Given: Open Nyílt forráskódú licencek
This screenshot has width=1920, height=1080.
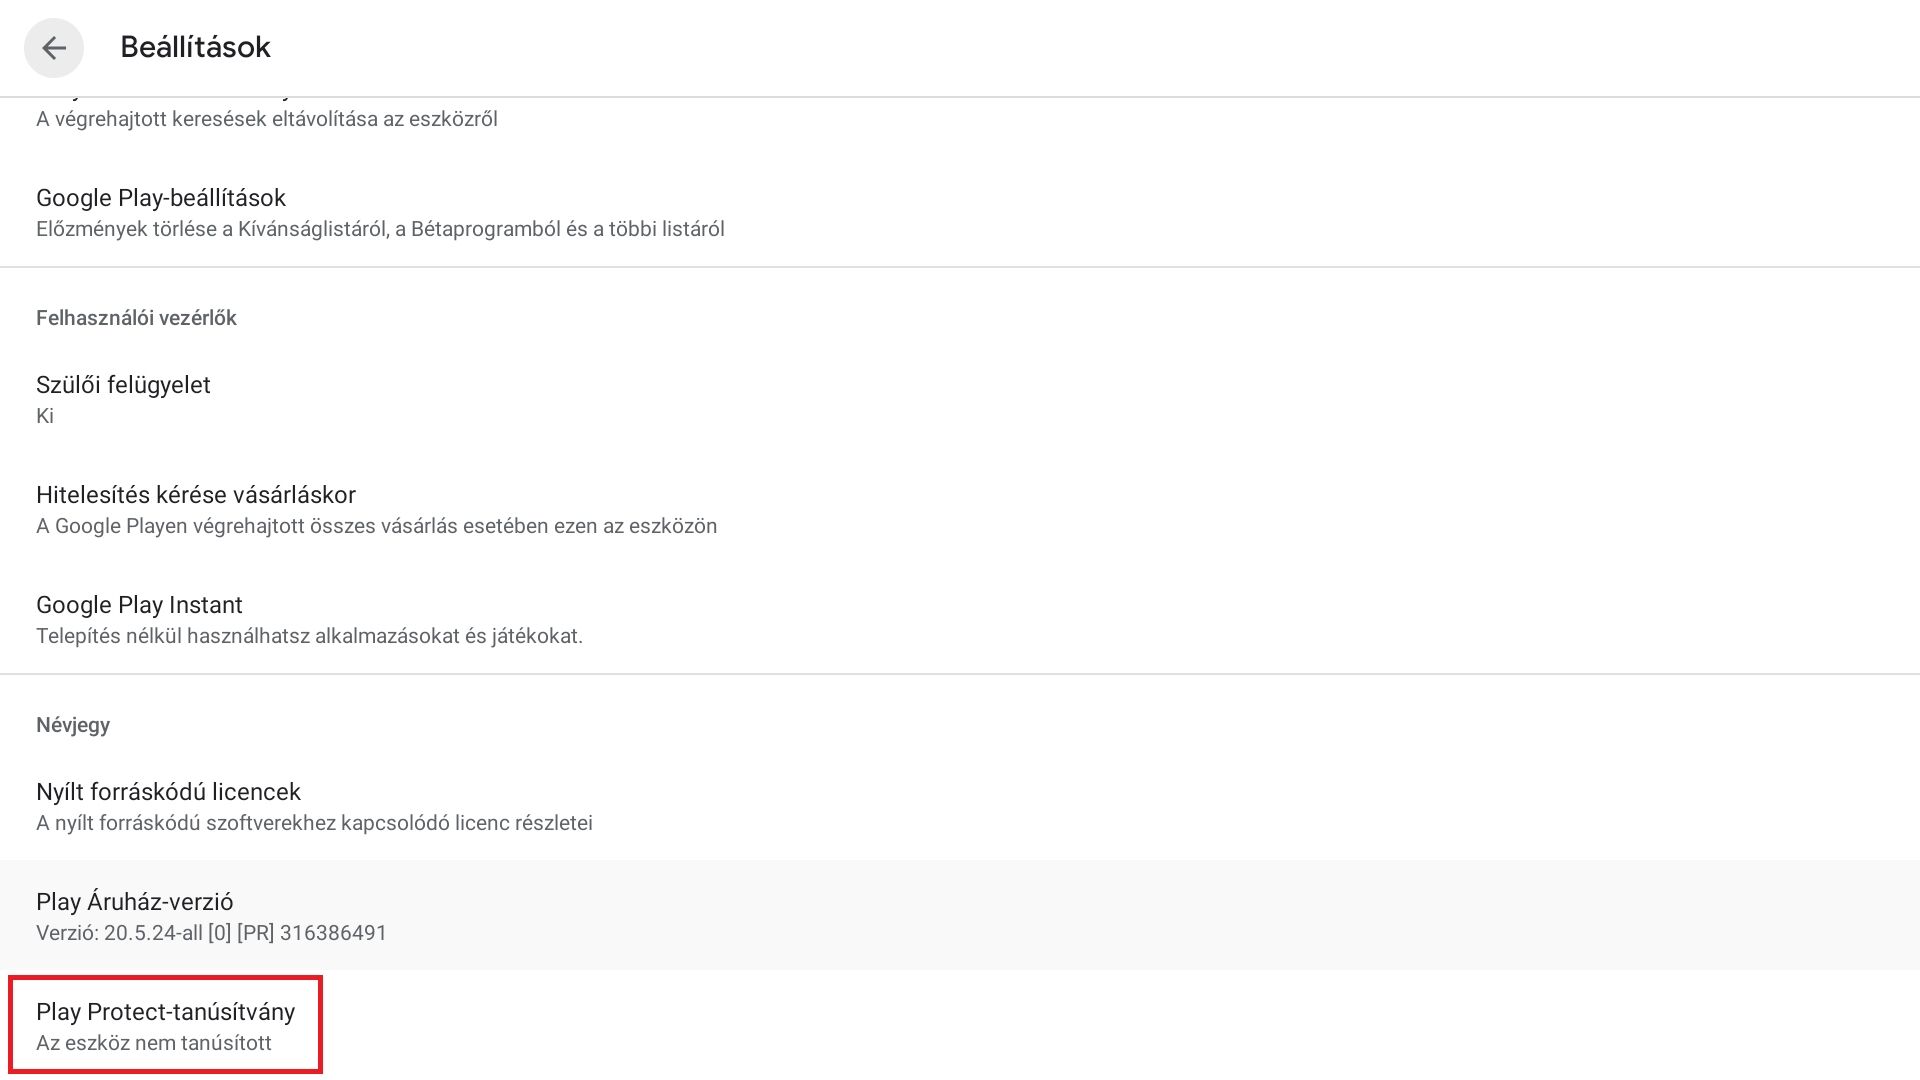Looking at the screenshot, I should [x=168, y=792].
